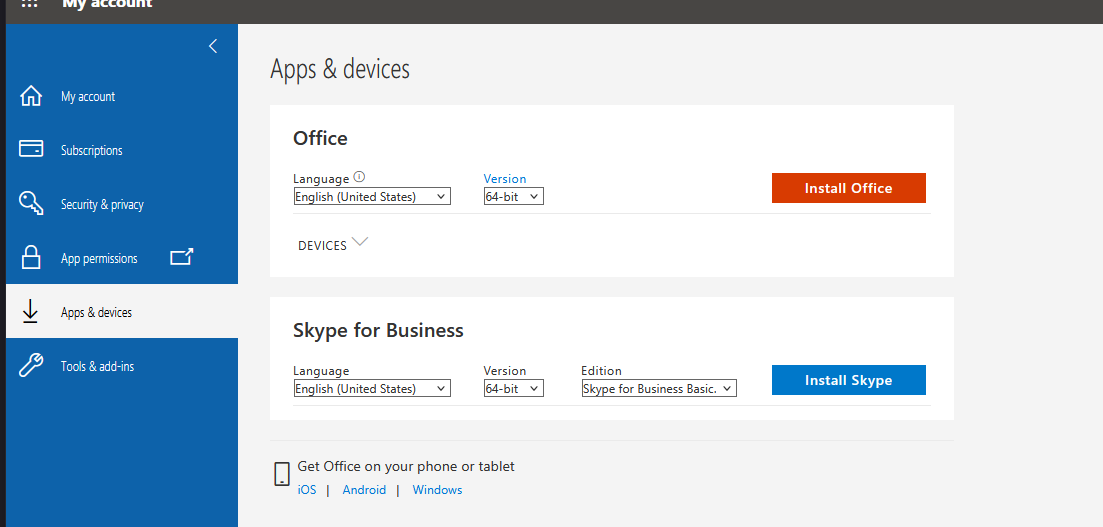Click Get Office on your phone or tablet text

tap(406, 466)
